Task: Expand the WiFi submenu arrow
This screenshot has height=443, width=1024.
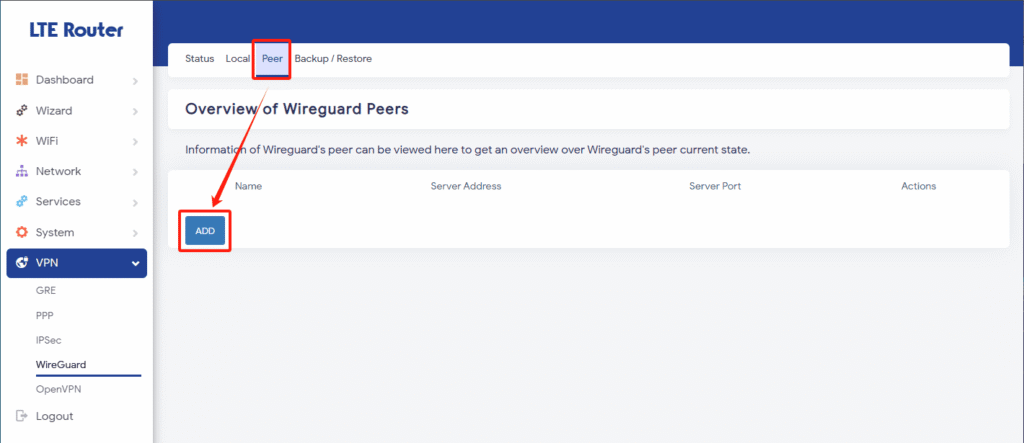Action: click(x=135, y=142)
